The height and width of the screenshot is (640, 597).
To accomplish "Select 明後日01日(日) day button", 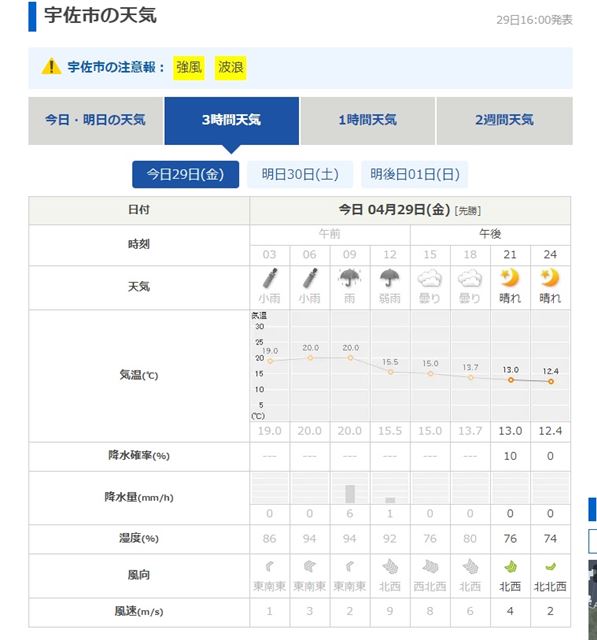I will (415, 175).
